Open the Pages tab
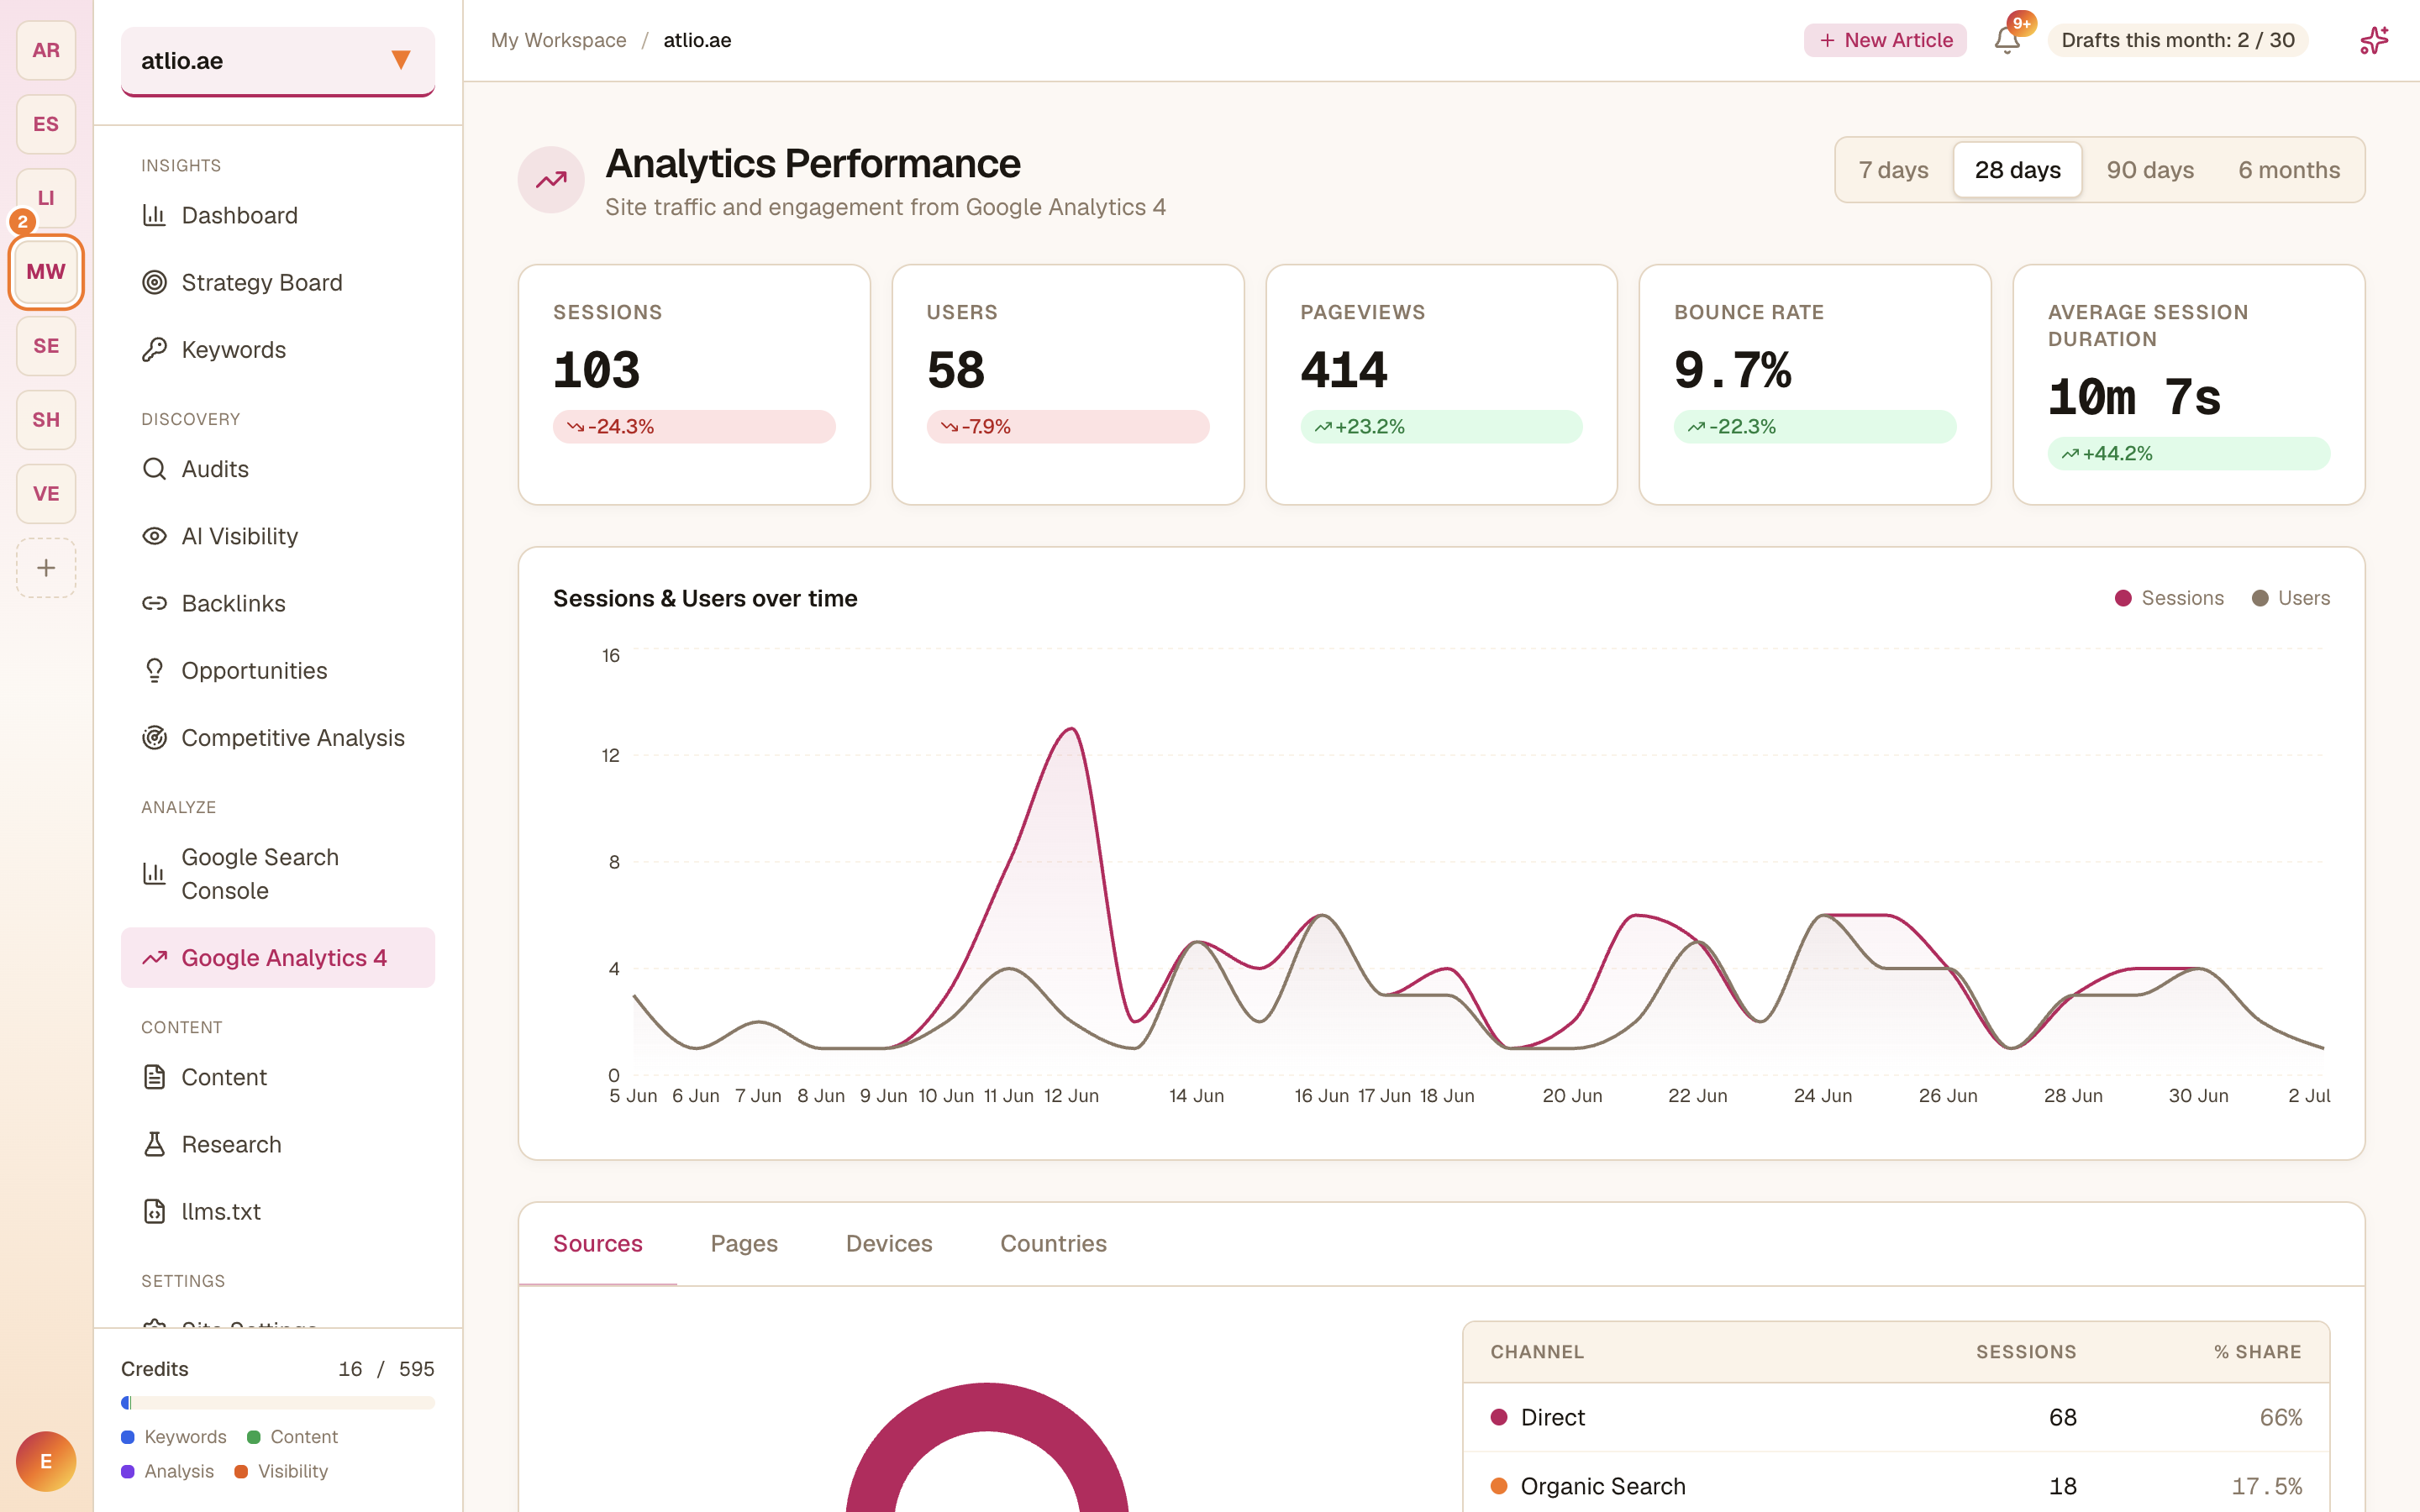Screen dimensions: 2420x1512 pos(744,1243)
